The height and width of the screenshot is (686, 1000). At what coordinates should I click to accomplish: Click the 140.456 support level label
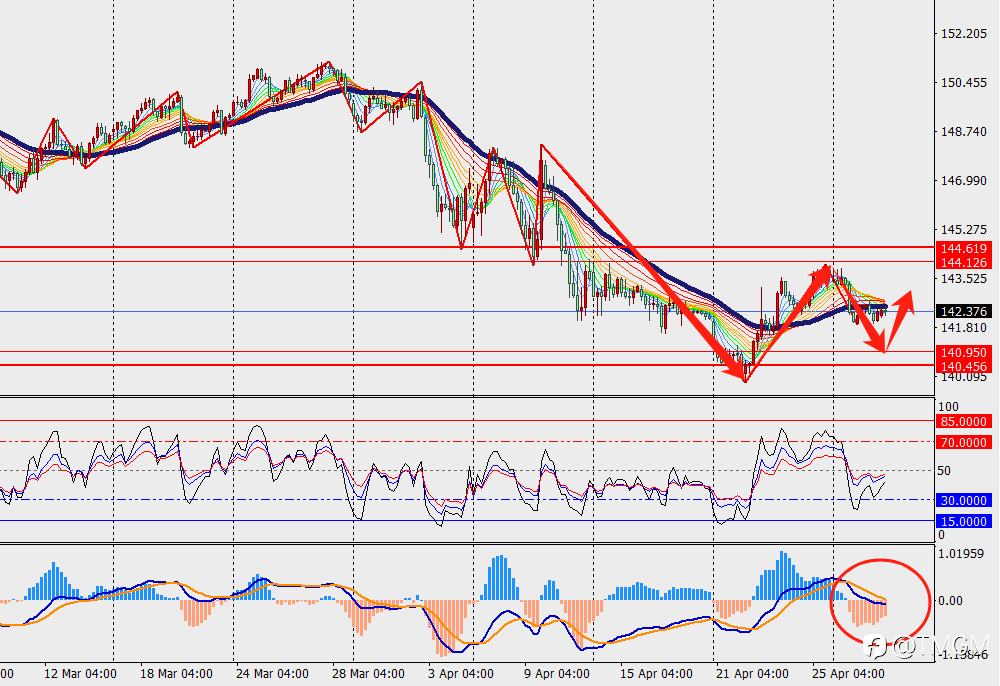tap(964, 367)
